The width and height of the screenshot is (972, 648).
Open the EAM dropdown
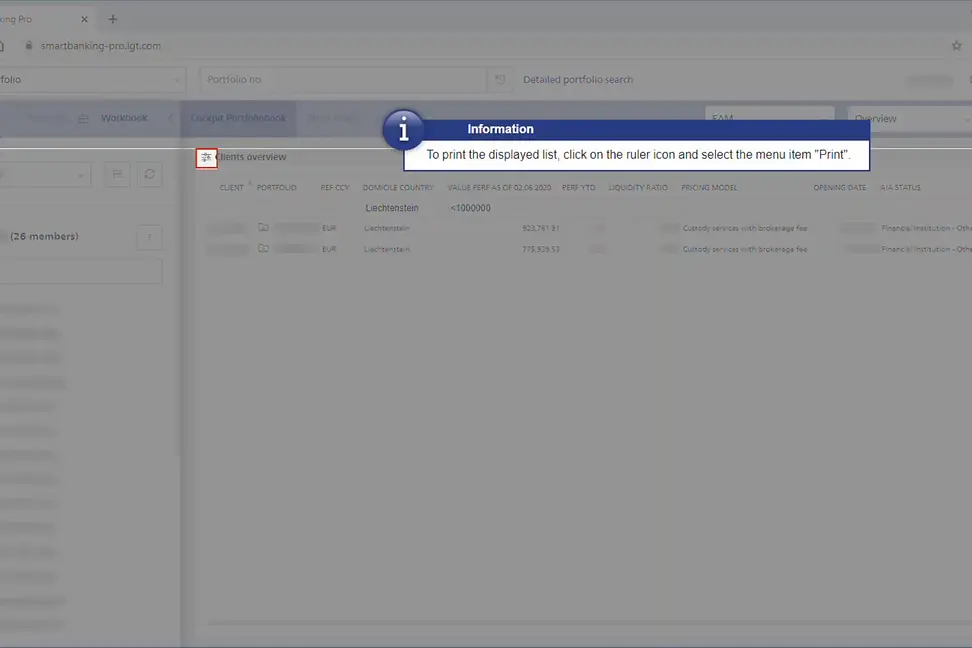click(x=768, y=119)
